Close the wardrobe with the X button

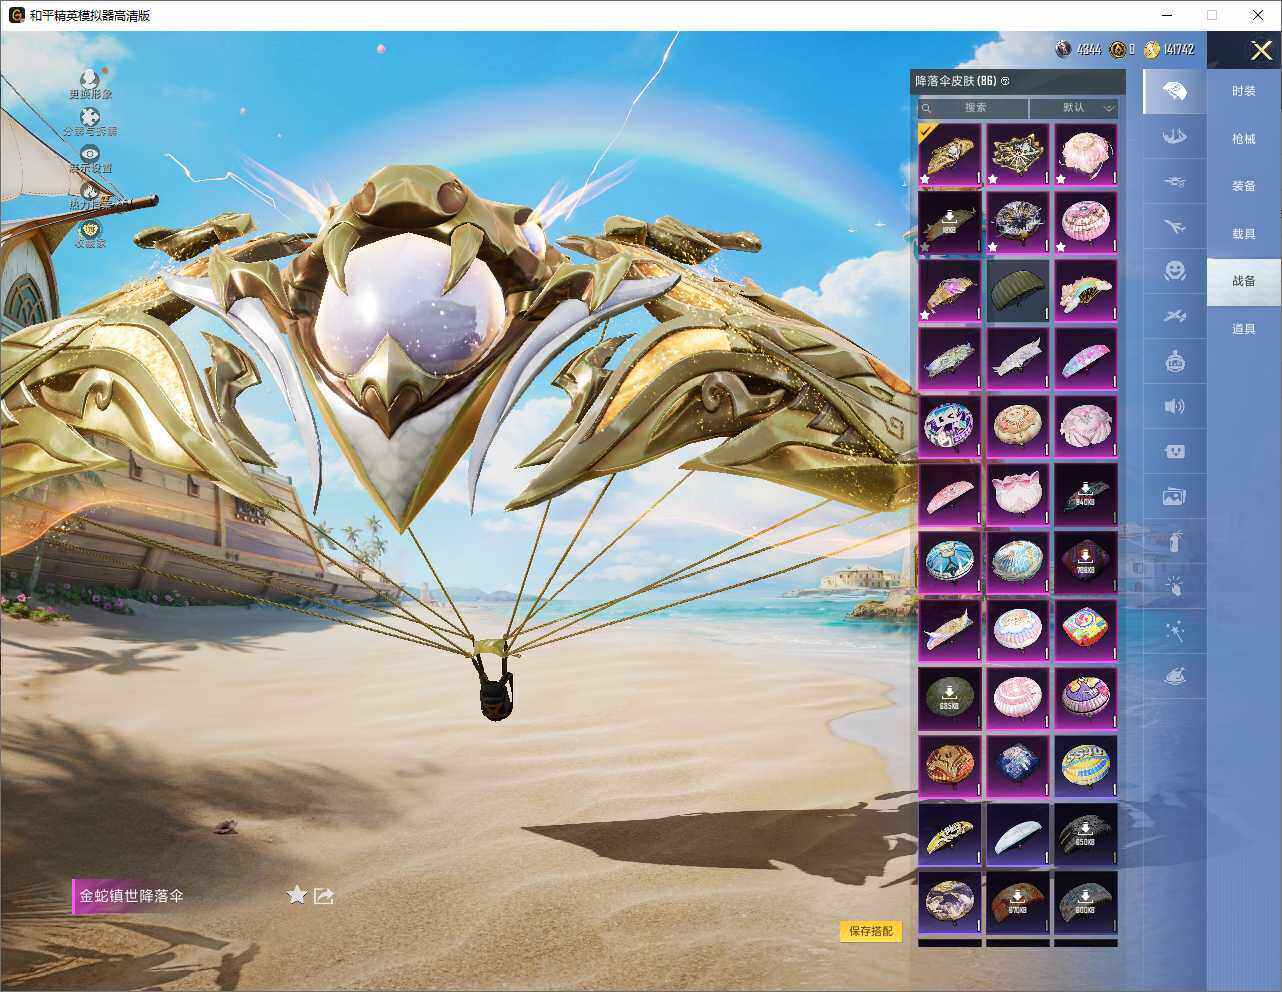(x=1261, y=50)
